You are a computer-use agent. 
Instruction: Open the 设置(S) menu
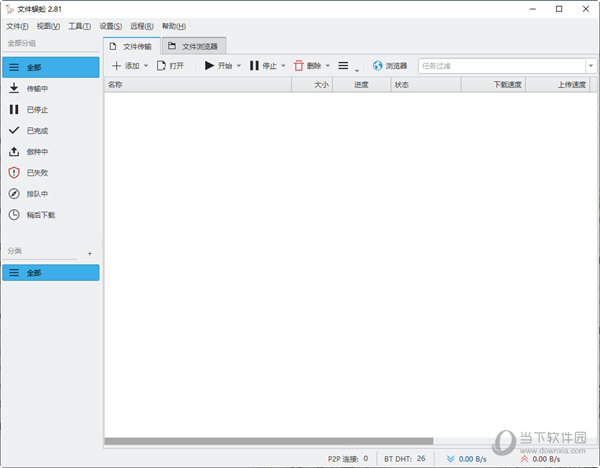tap(111, 26)
